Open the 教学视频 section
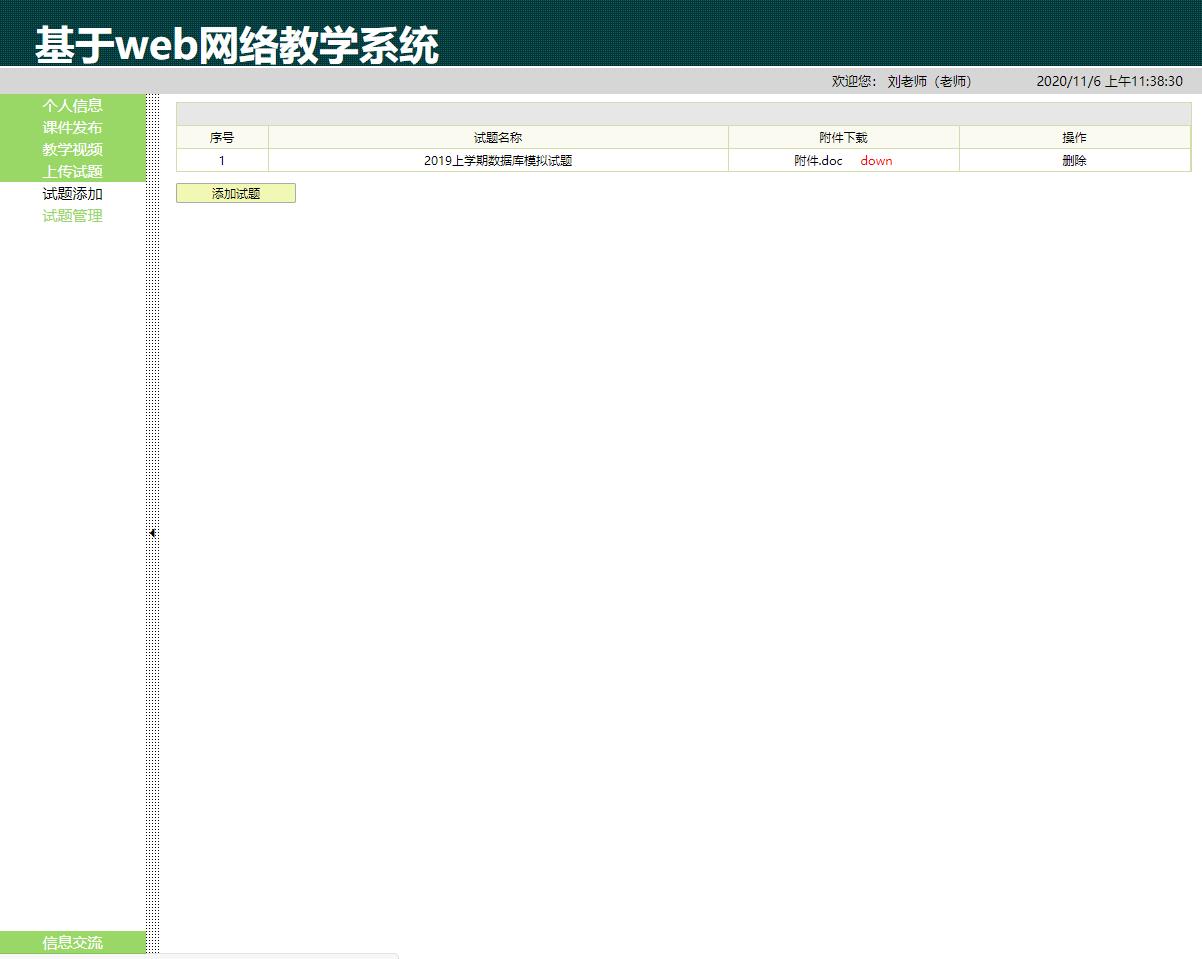This screenshot has width=1202, height=959. [x=71, y=150]
